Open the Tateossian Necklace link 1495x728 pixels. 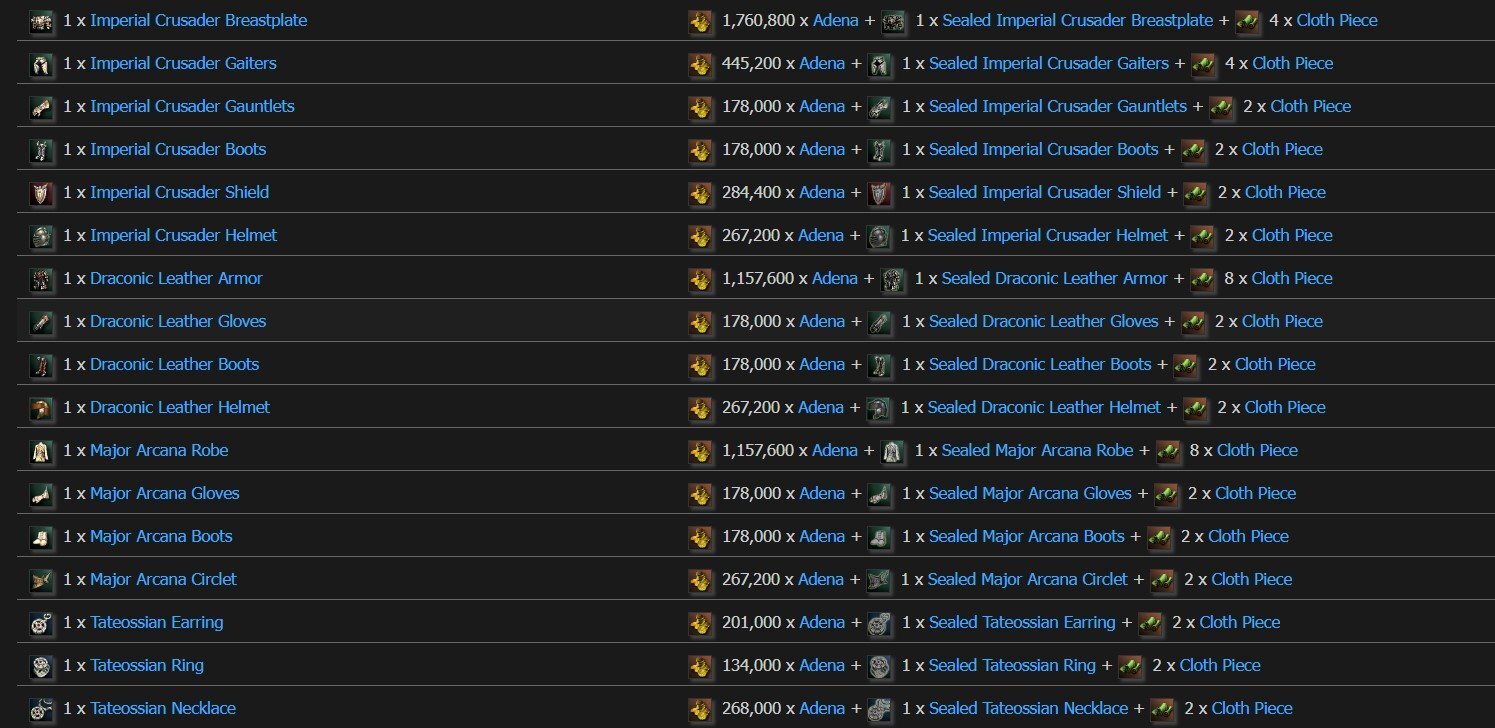tap(163, 708)
